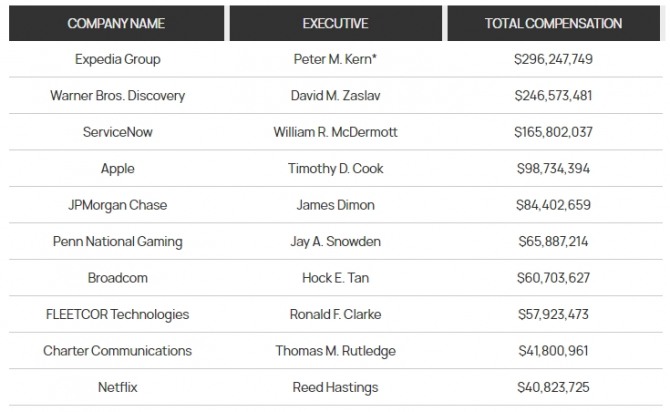Click the Total Compensation column header
Screen dimensions: 670x412
click(553, 23)
